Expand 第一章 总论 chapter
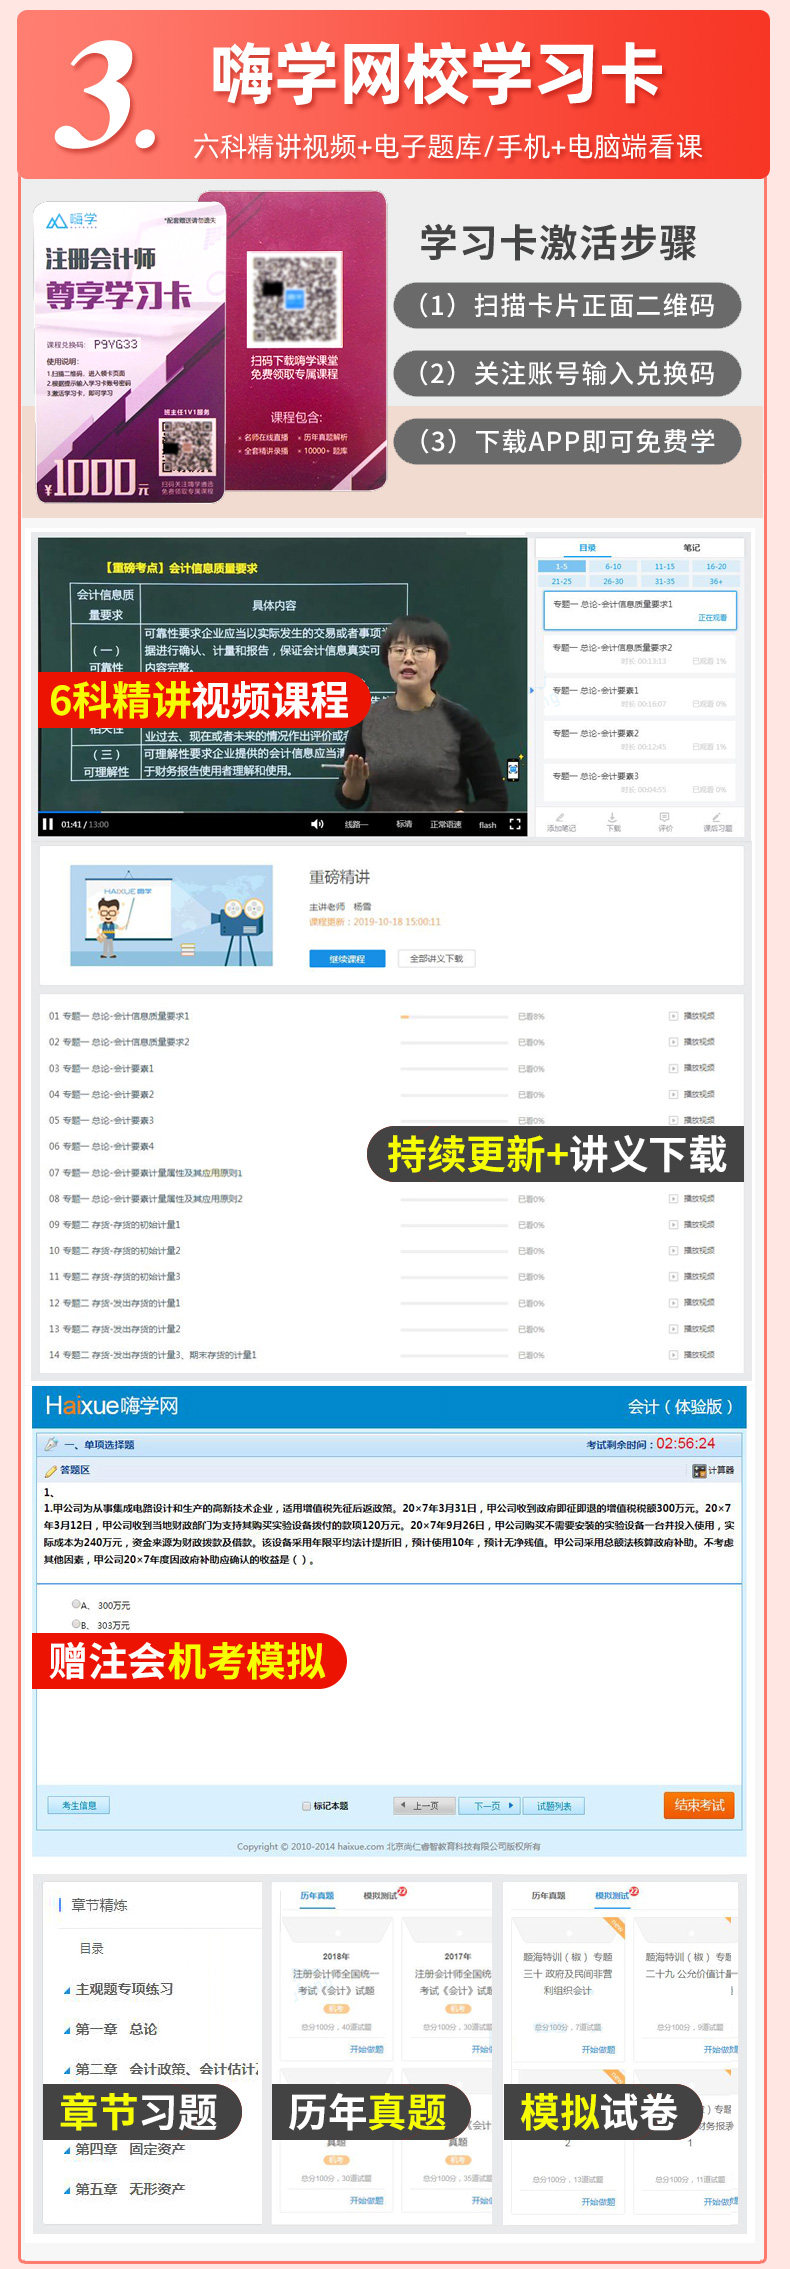The height and width of the screenshot is (2269, 790). click(67, 2030)
